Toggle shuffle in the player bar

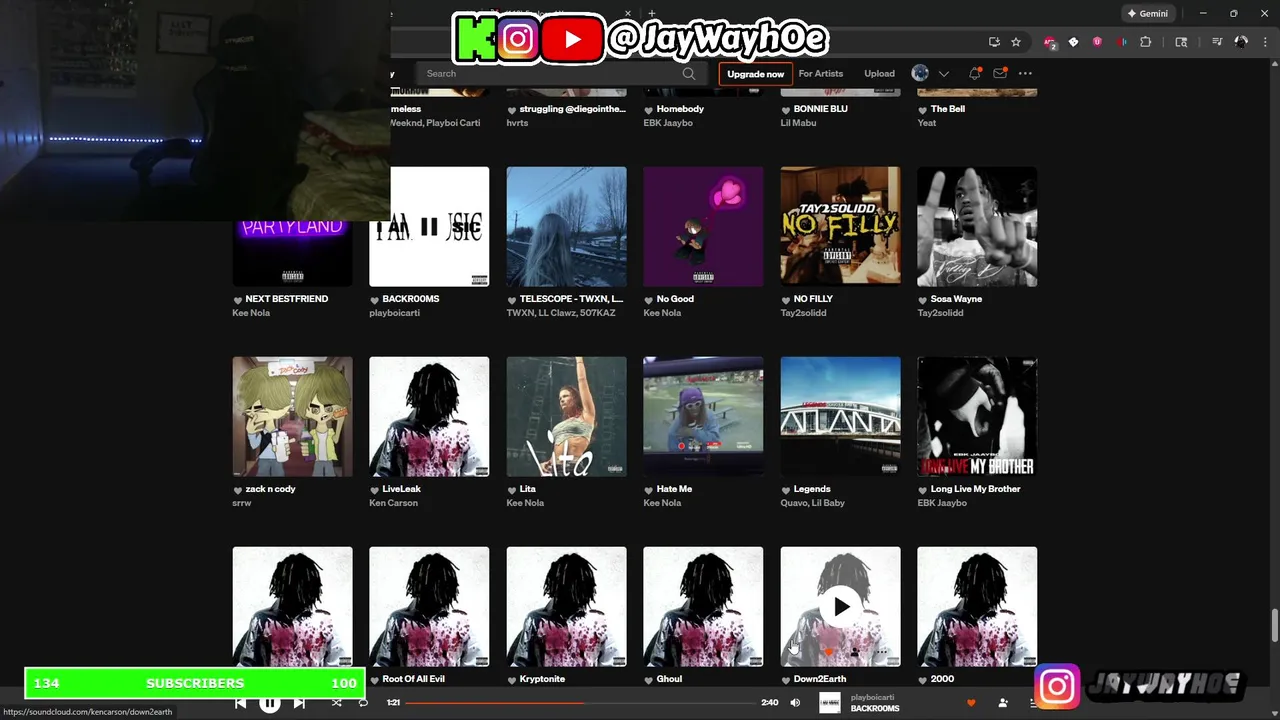tap(336, 703)
